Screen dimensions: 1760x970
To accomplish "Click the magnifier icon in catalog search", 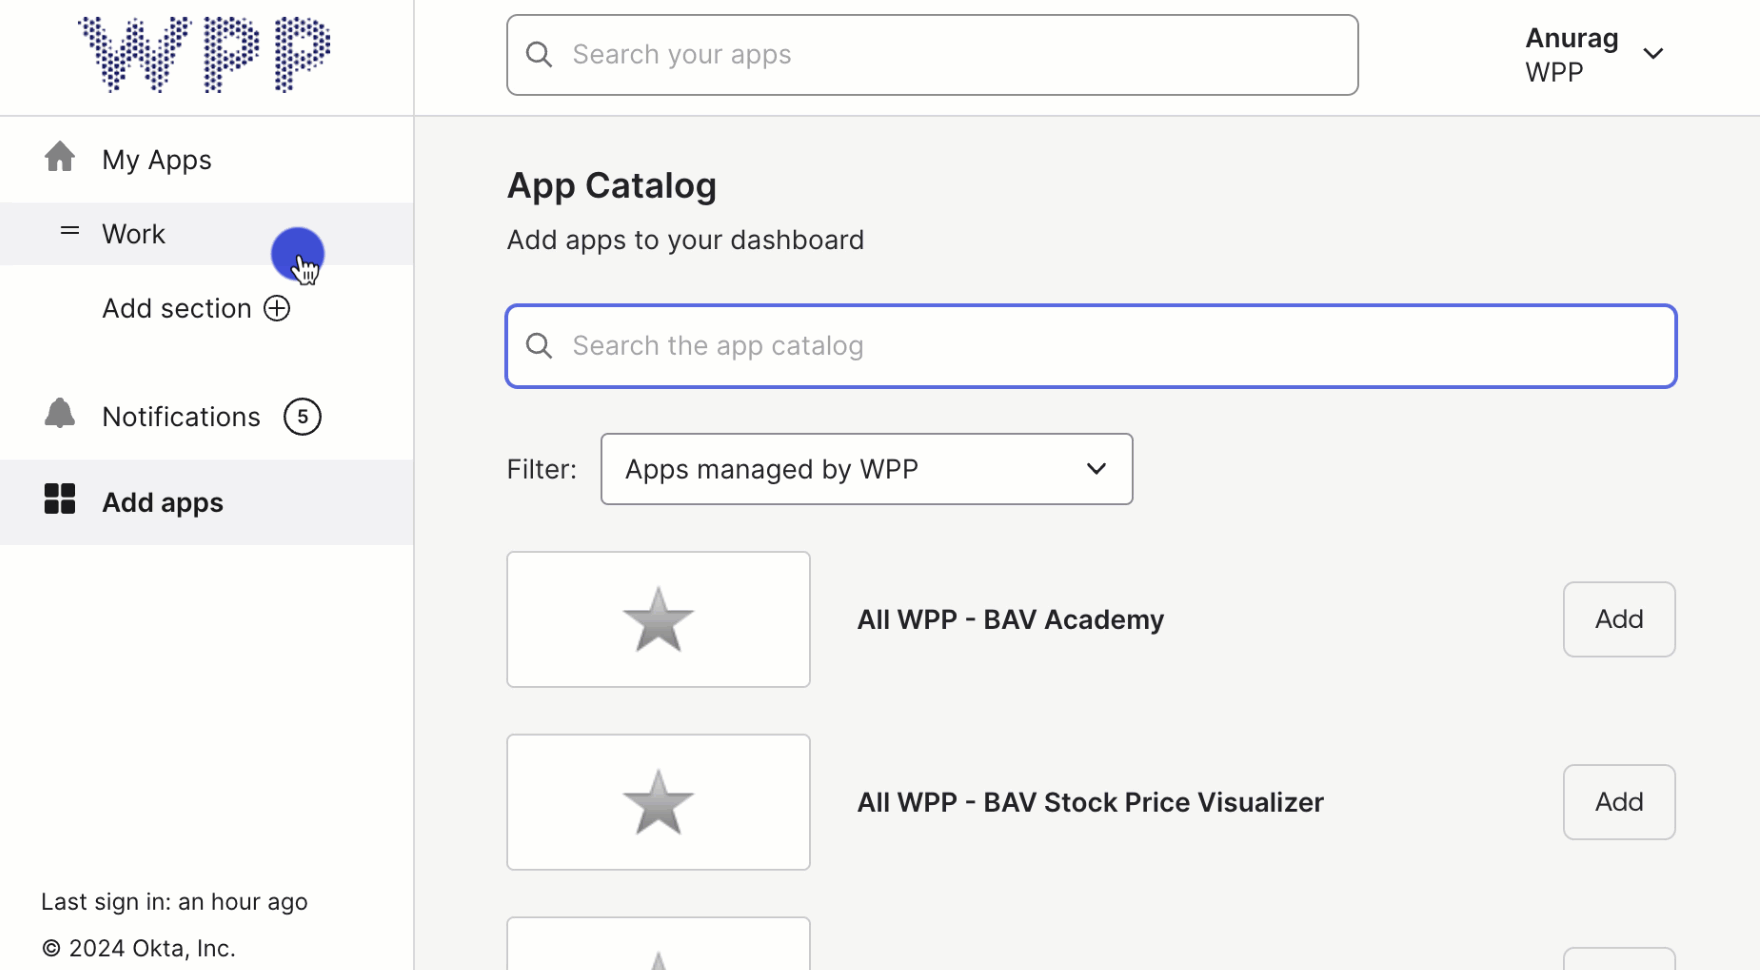I will click(539, 346).
